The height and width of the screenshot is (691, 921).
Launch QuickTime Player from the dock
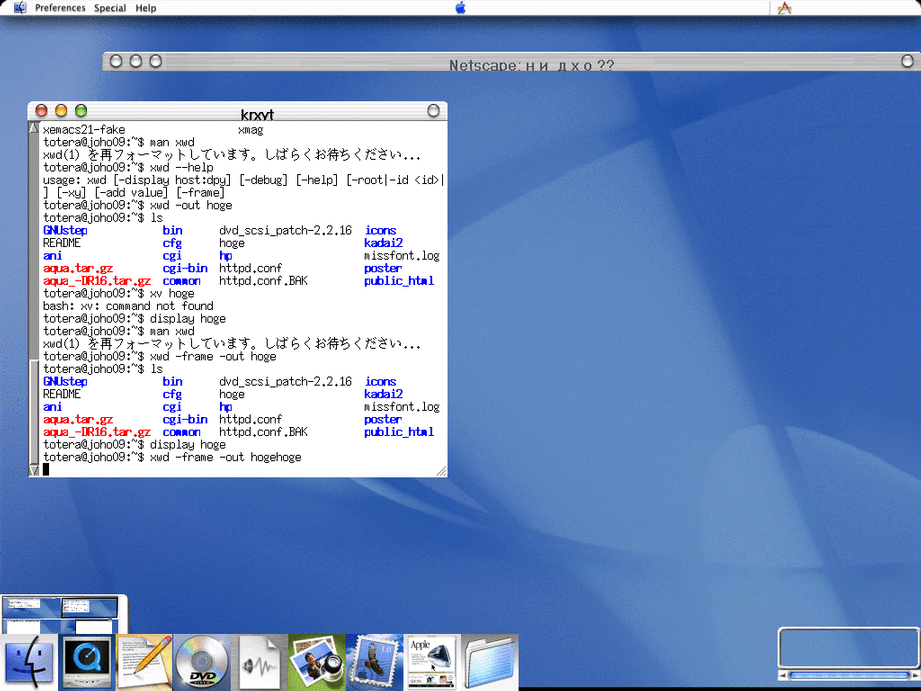tap(87, 662)
